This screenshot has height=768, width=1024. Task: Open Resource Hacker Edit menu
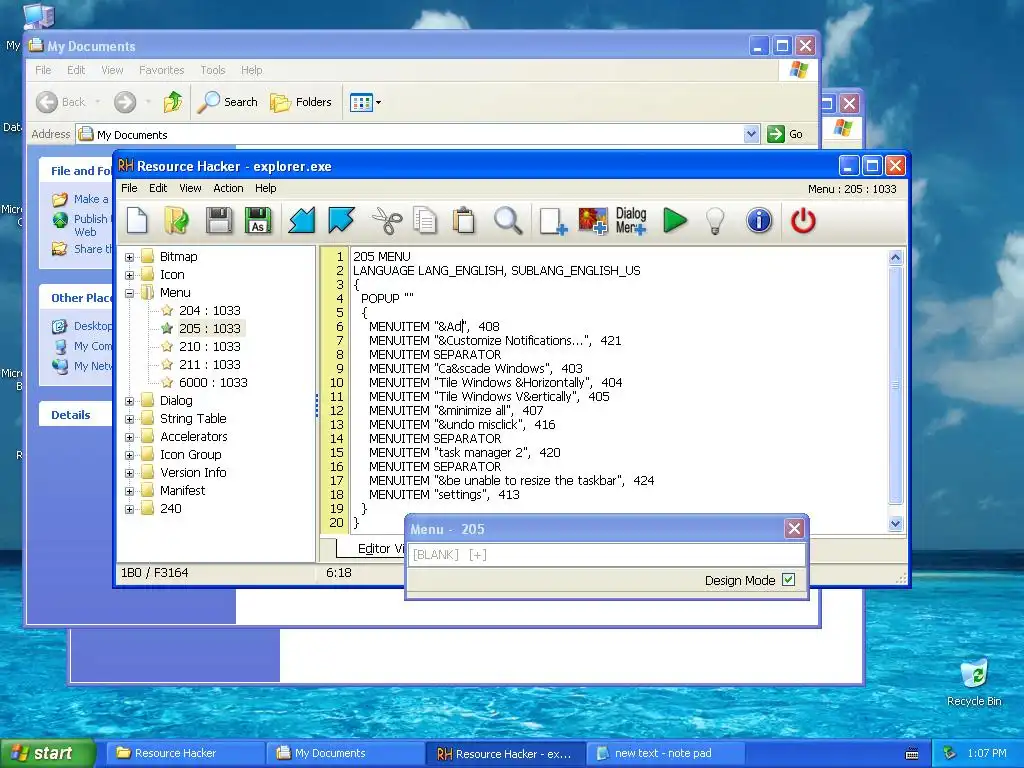(158, 188)
